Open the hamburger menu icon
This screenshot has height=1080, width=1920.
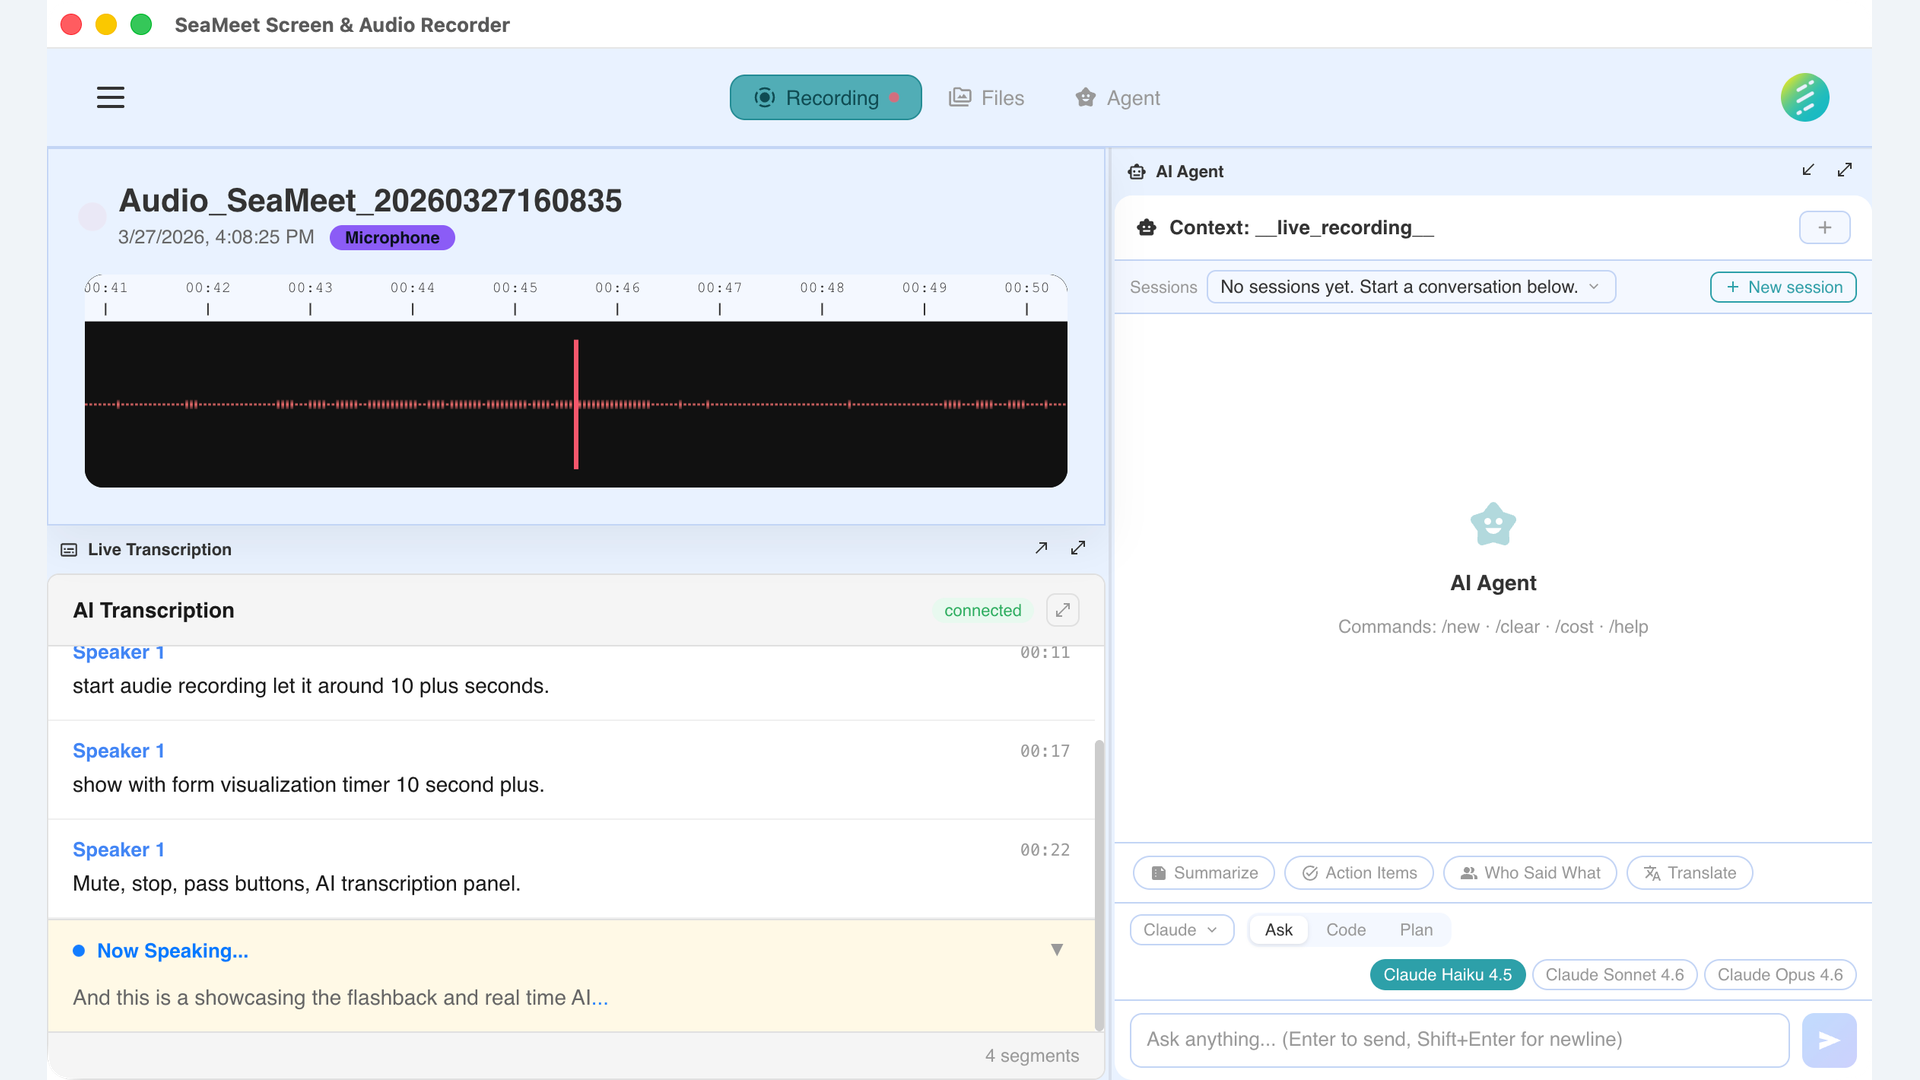110,97
